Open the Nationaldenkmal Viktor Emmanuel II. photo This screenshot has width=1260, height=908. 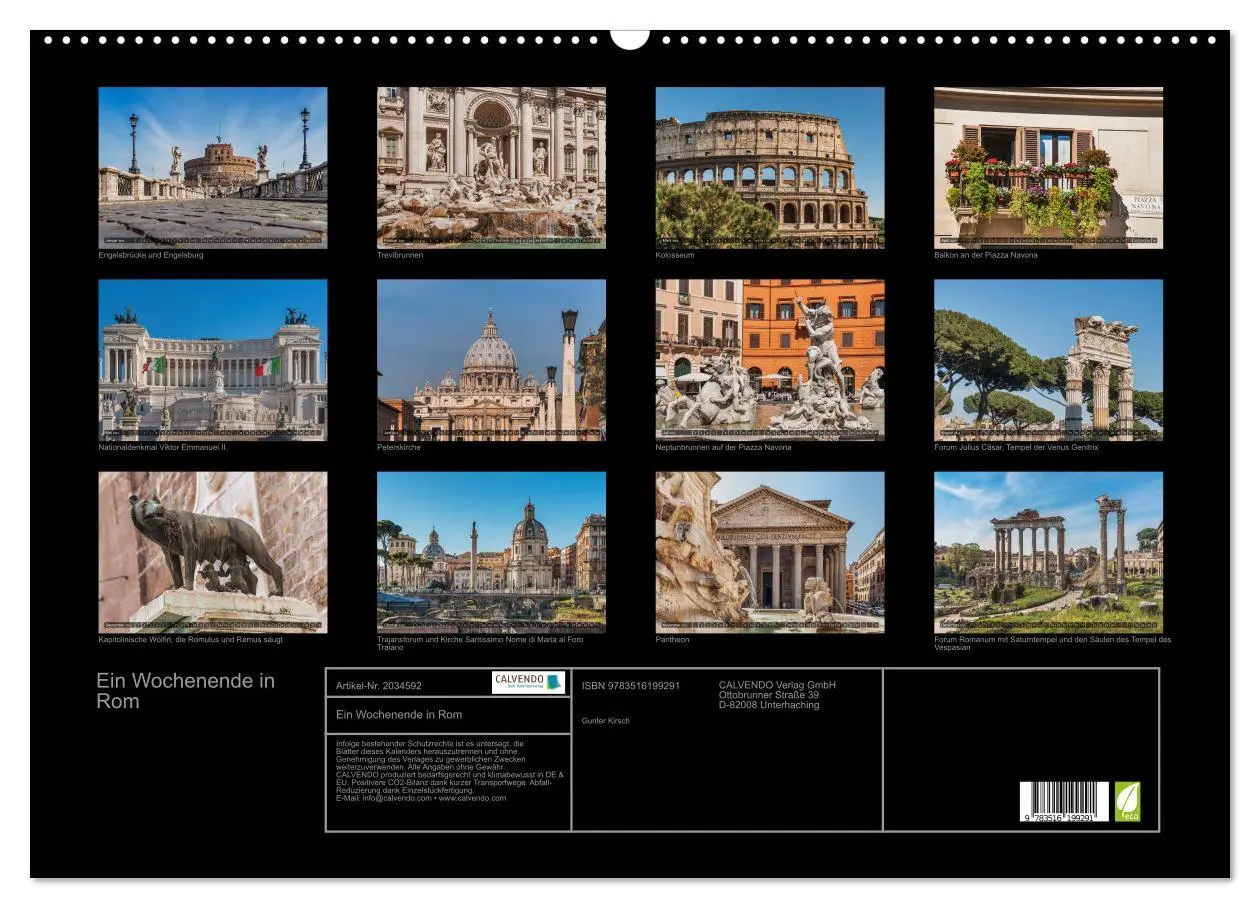click(212, 360)
